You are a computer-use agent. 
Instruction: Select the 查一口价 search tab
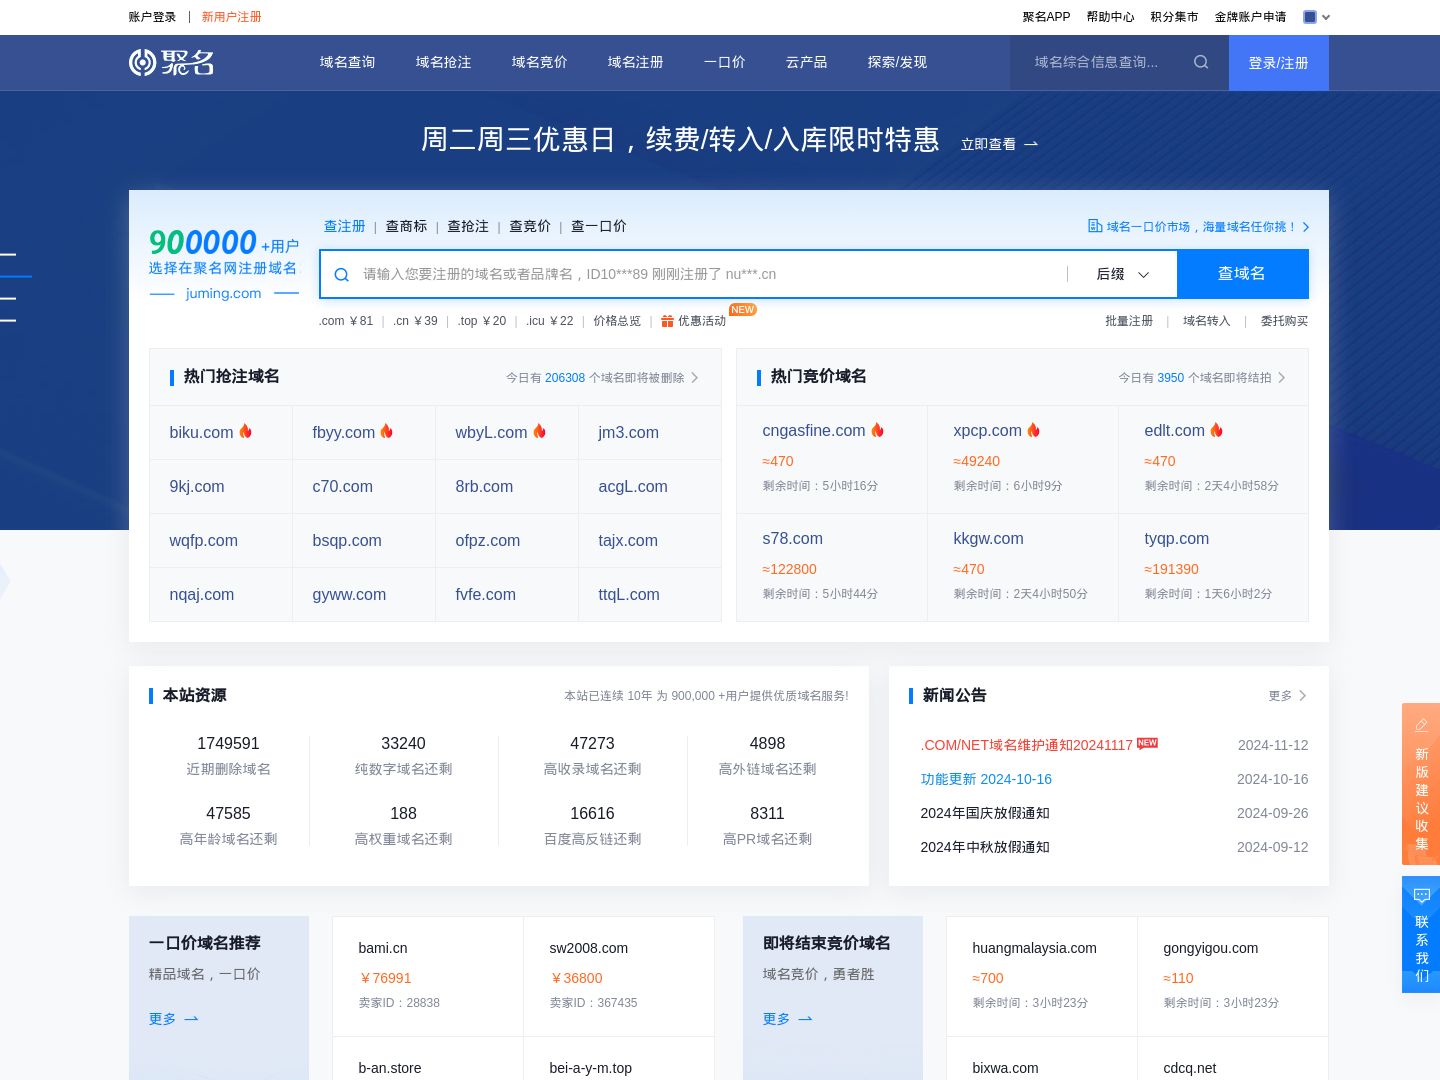(x=598, y=226)
